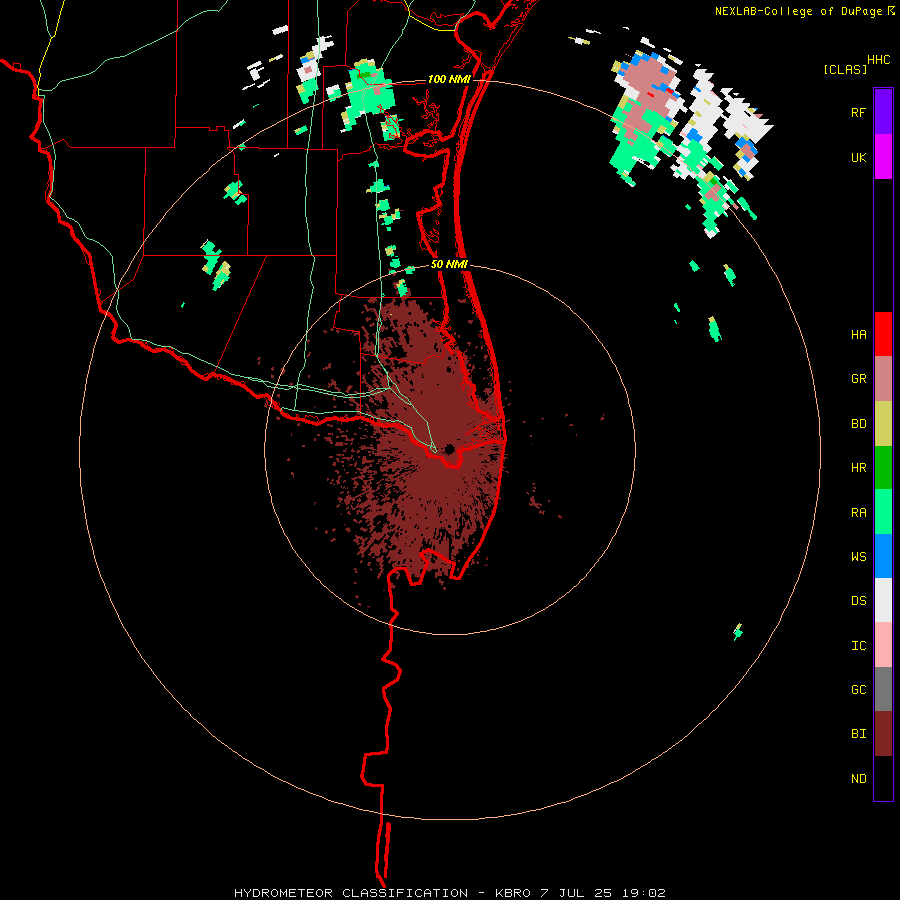Click the NEXLAB-College of DuPage credit text
This screenshot has height=900, width=900.
coord(798,11)
